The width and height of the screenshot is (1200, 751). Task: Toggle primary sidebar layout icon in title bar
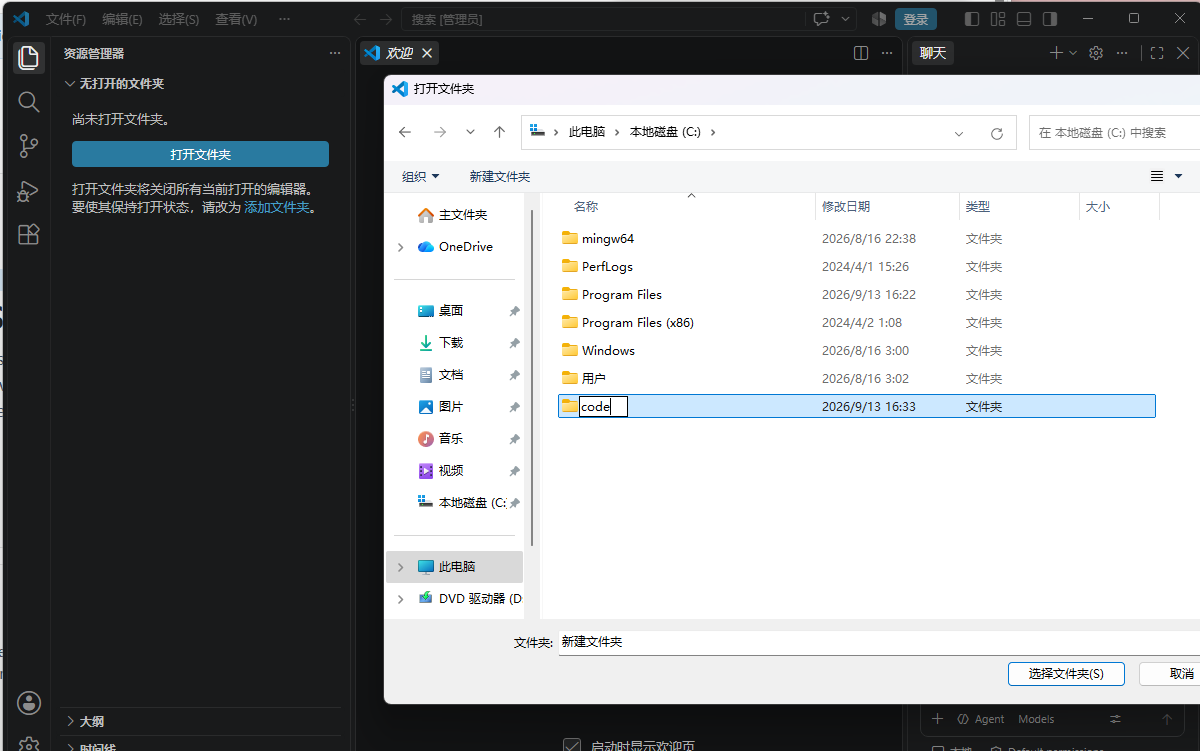972,19
